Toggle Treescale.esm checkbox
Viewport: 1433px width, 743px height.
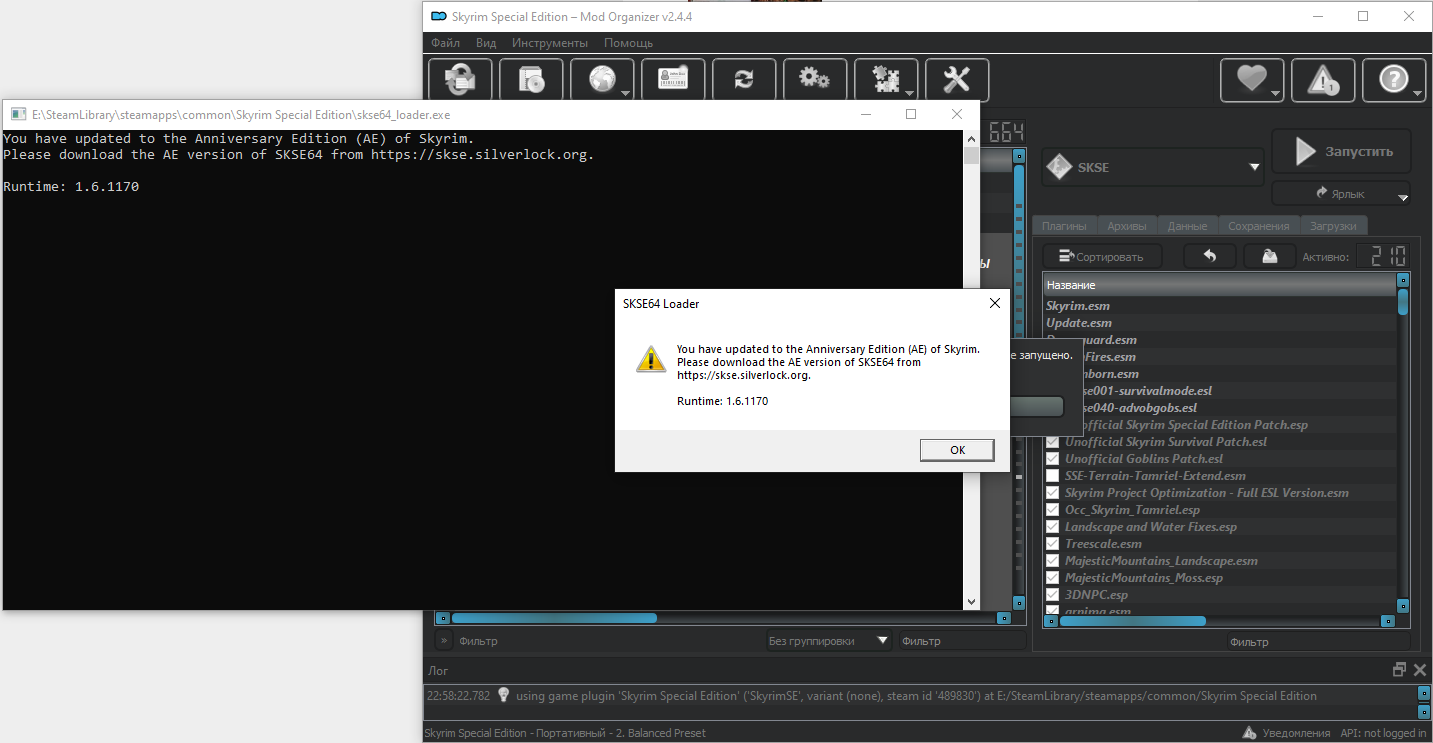coord(1052,544)
